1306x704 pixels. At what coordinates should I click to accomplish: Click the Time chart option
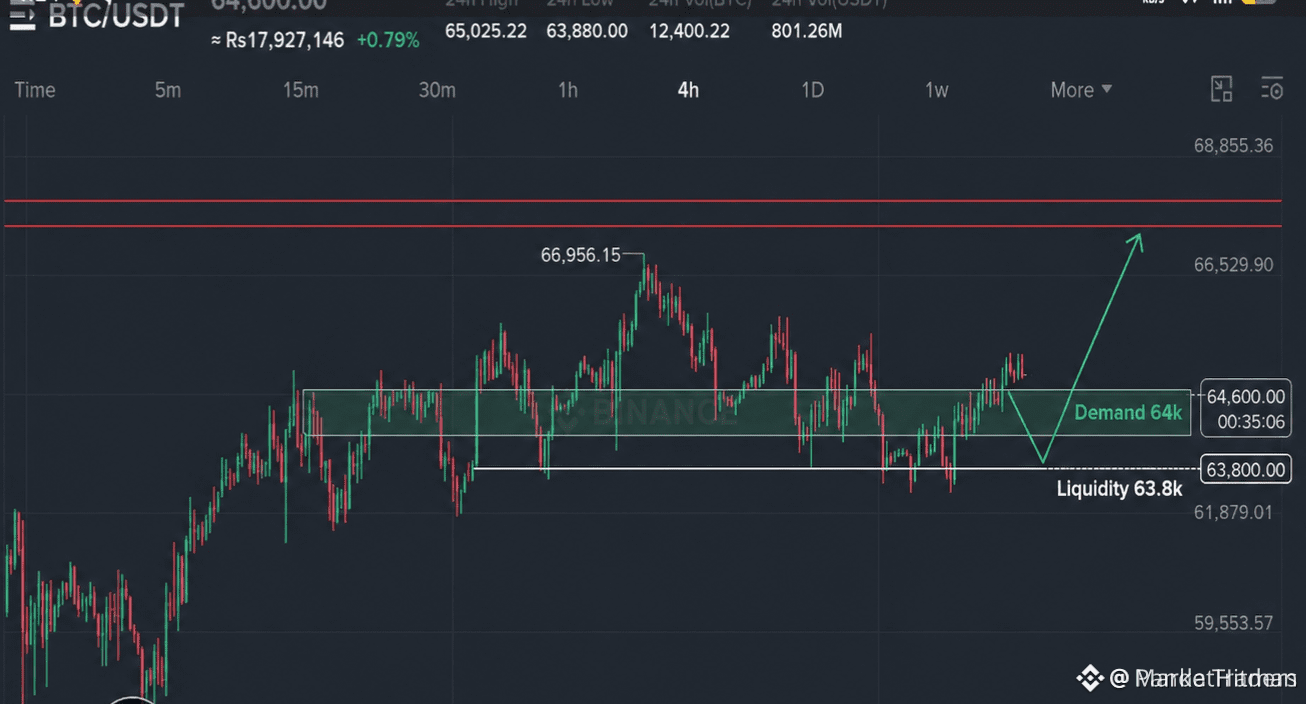coord(35,90)
